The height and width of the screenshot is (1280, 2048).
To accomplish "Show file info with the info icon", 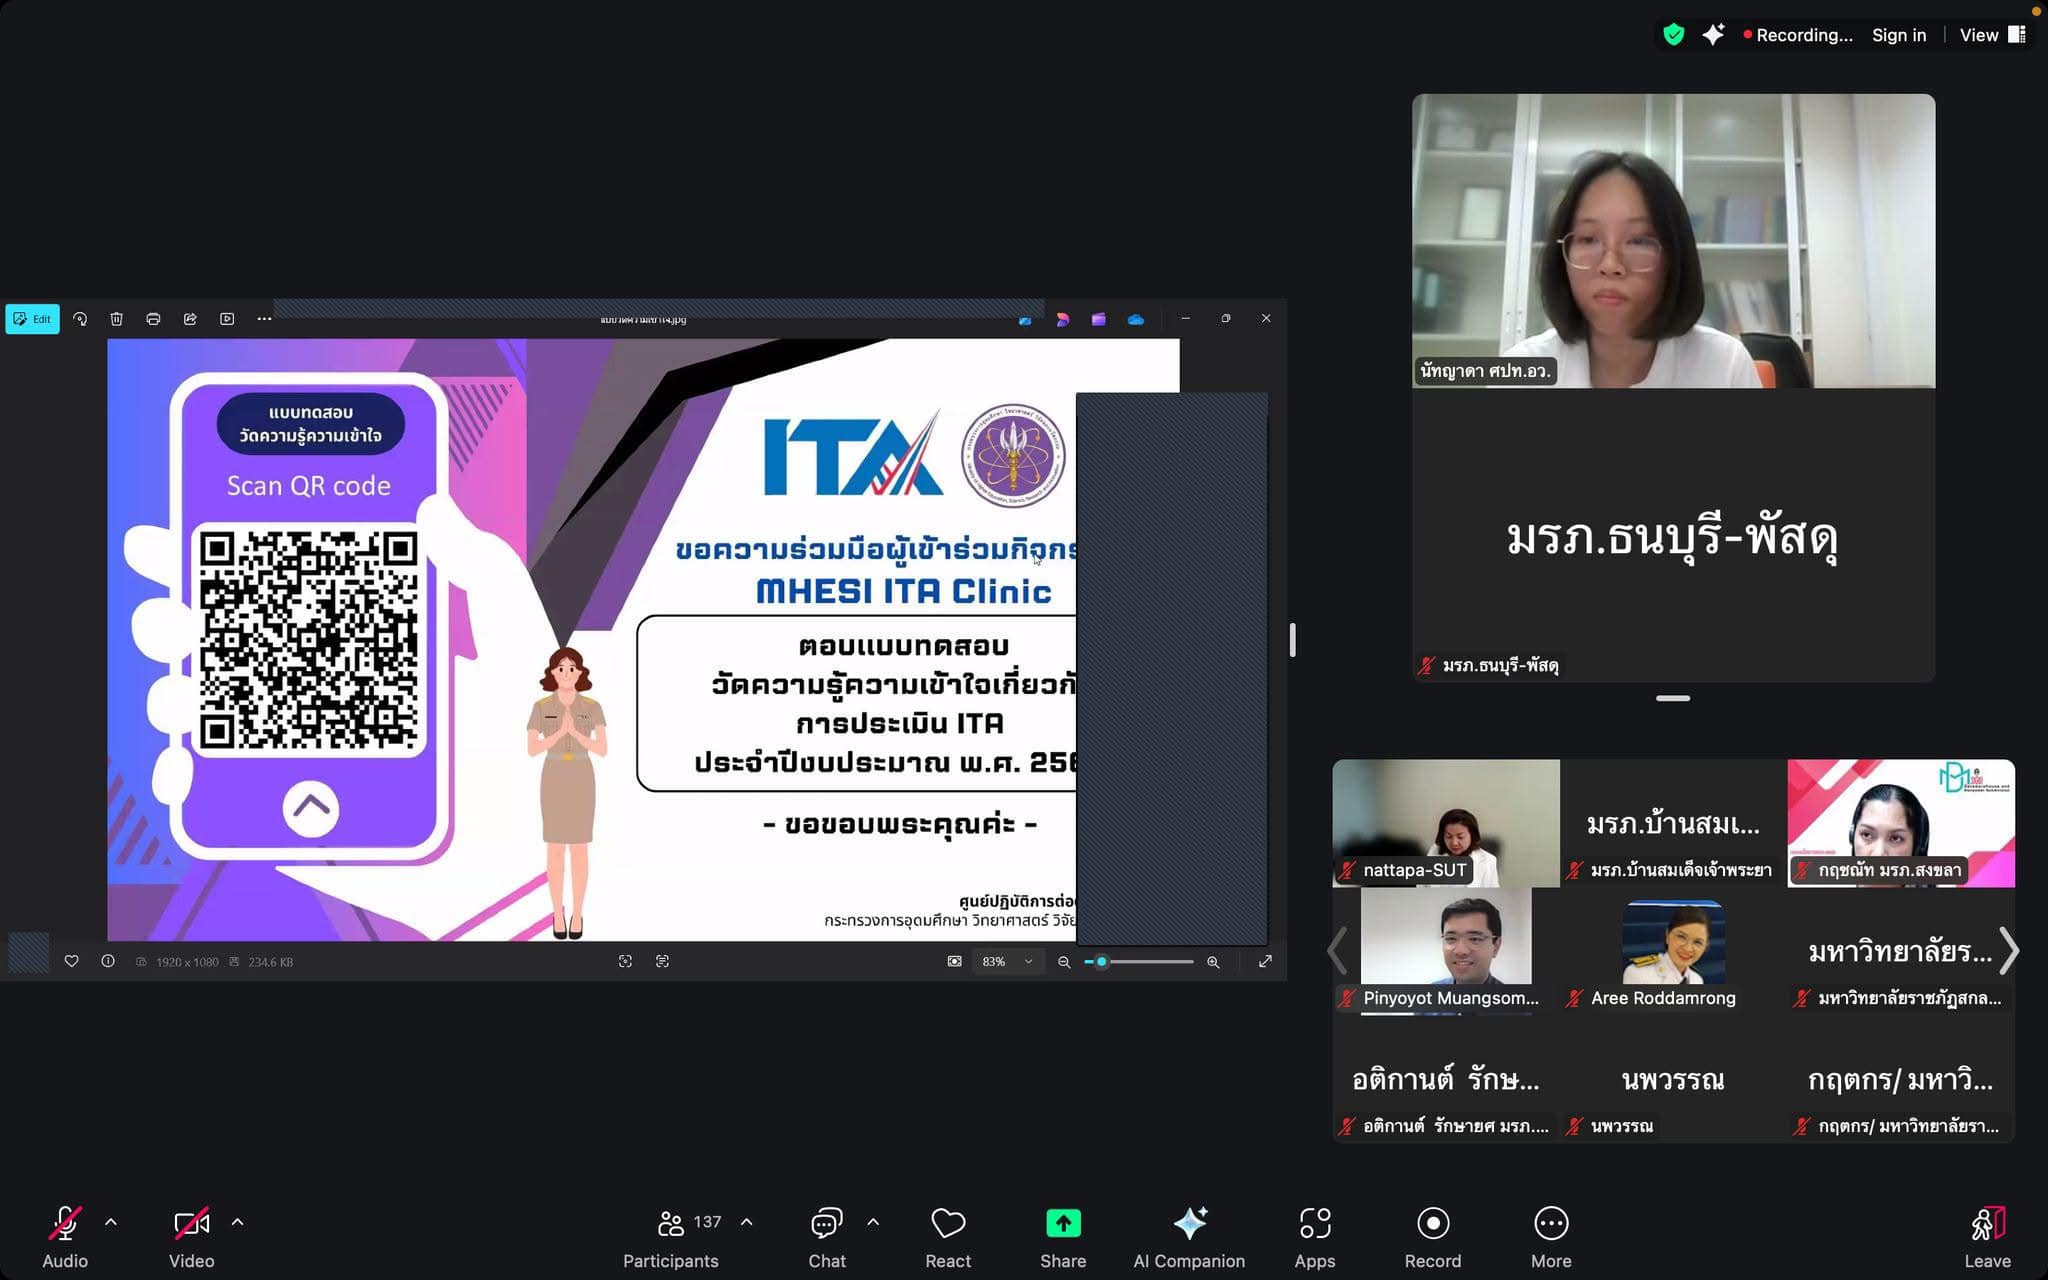I will (108, 961).
